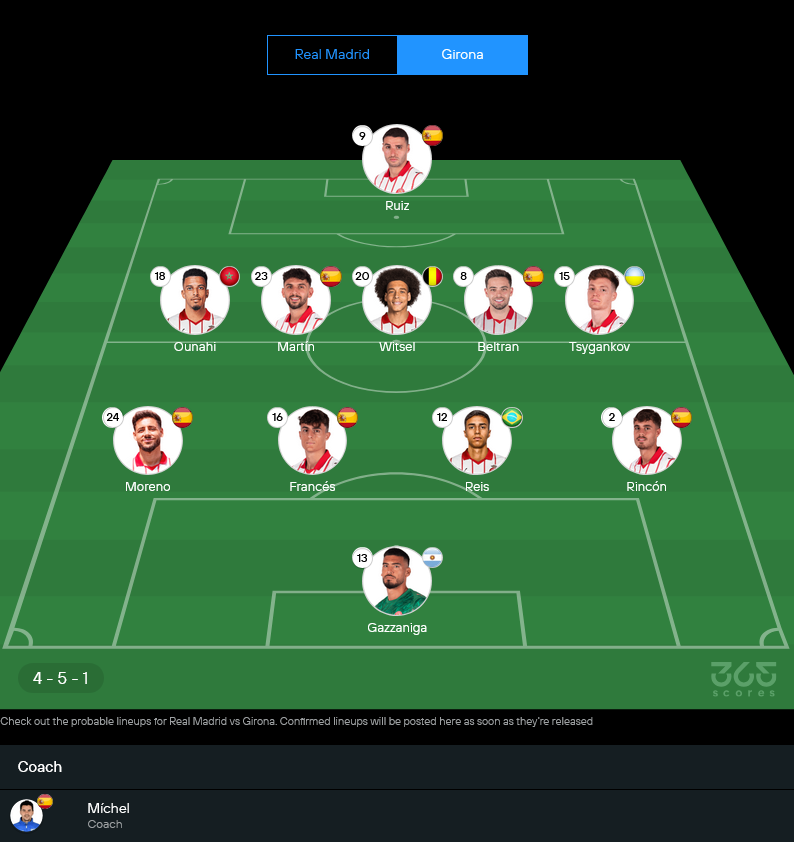Click the Brazil flag beside Reis
Viewport: 794px width, 842px height.
point(512,417)
